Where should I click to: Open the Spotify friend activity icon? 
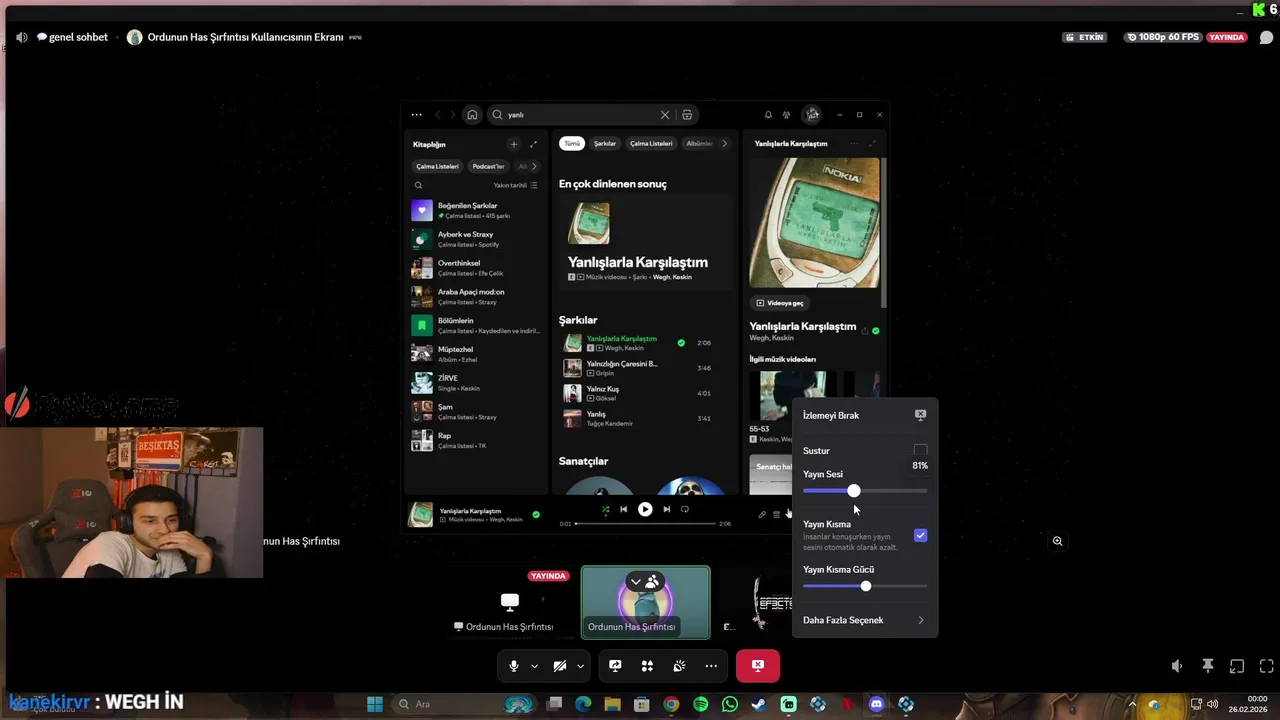pos(786,115)
